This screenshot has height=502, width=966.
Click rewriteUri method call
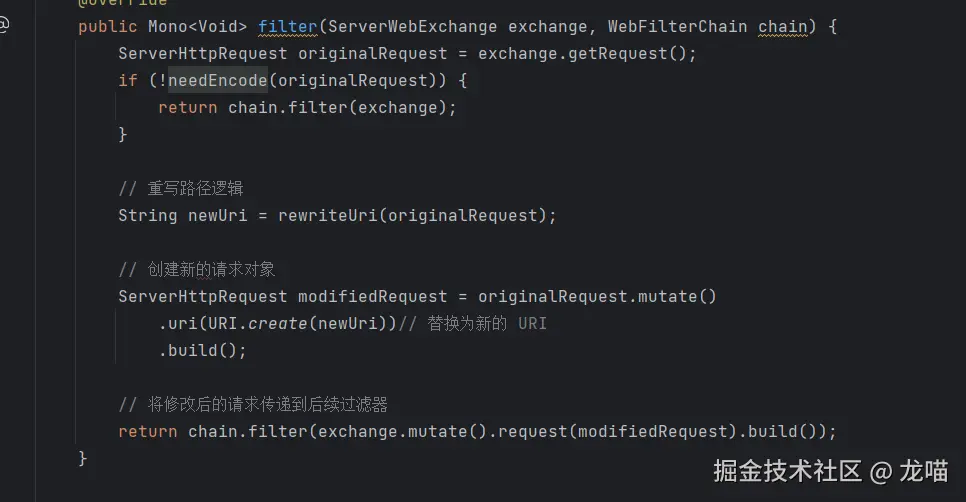(x=328, y=216)
